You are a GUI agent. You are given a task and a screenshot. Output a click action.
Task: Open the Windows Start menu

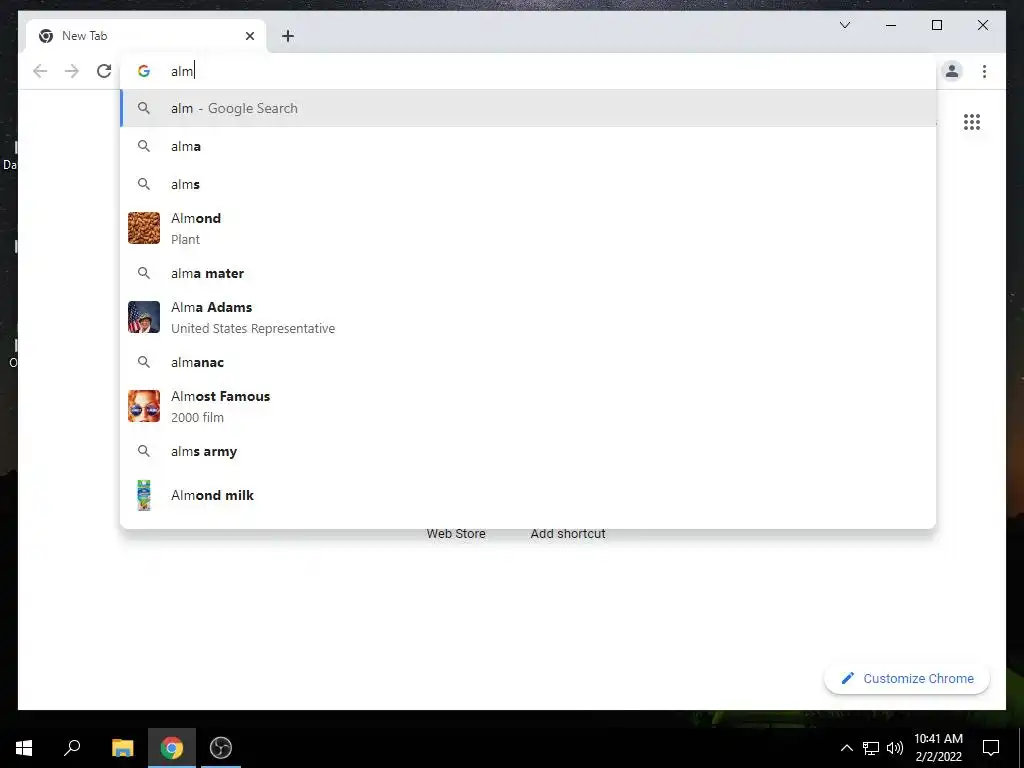24,748
